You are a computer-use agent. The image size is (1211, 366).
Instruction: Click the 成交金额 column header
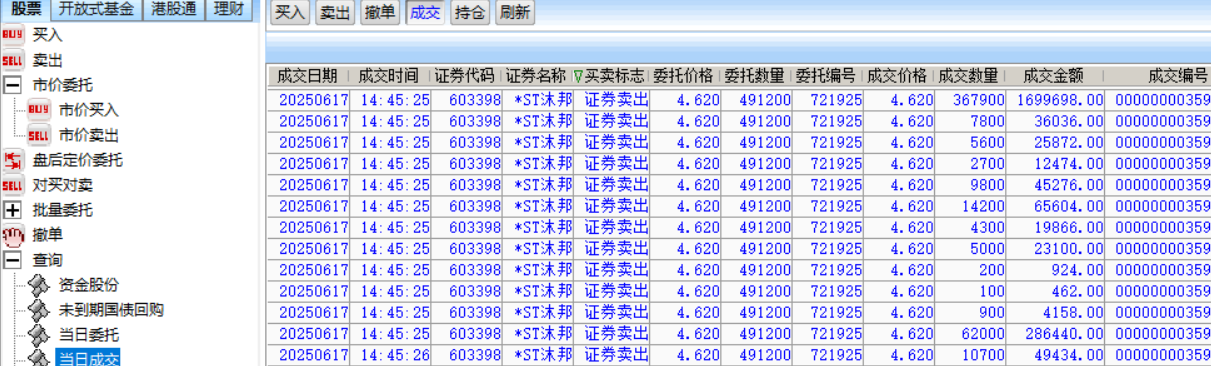[x=1055, y=77]
